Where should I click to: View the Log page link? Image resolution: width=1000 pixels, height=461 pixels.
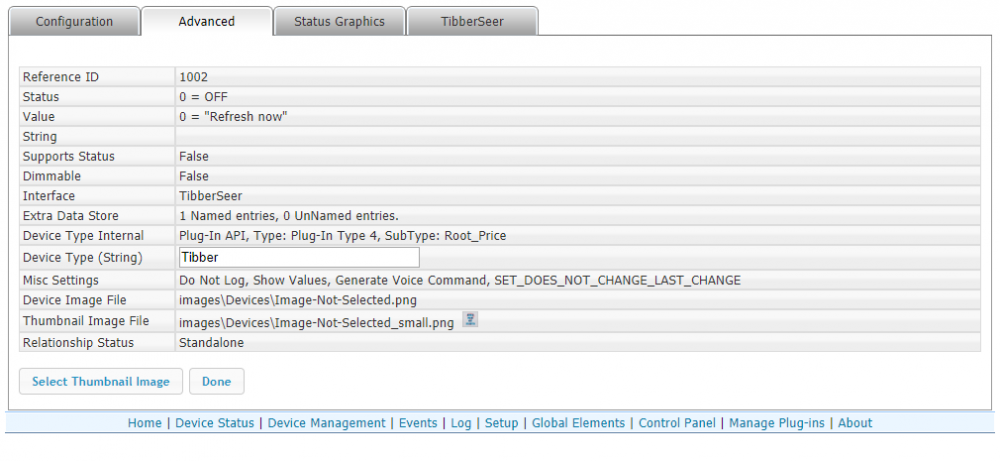pos(461,423)
